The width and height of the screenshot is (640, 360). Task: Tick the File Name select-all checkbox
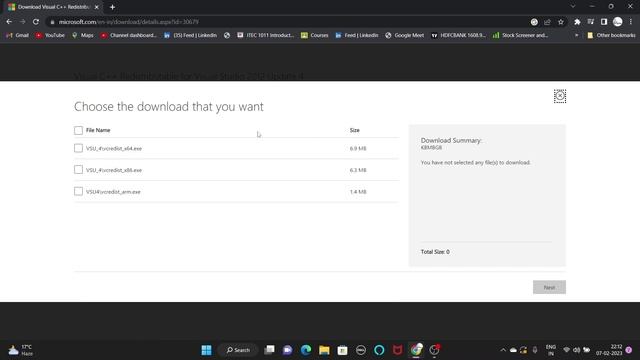point(78,130)
